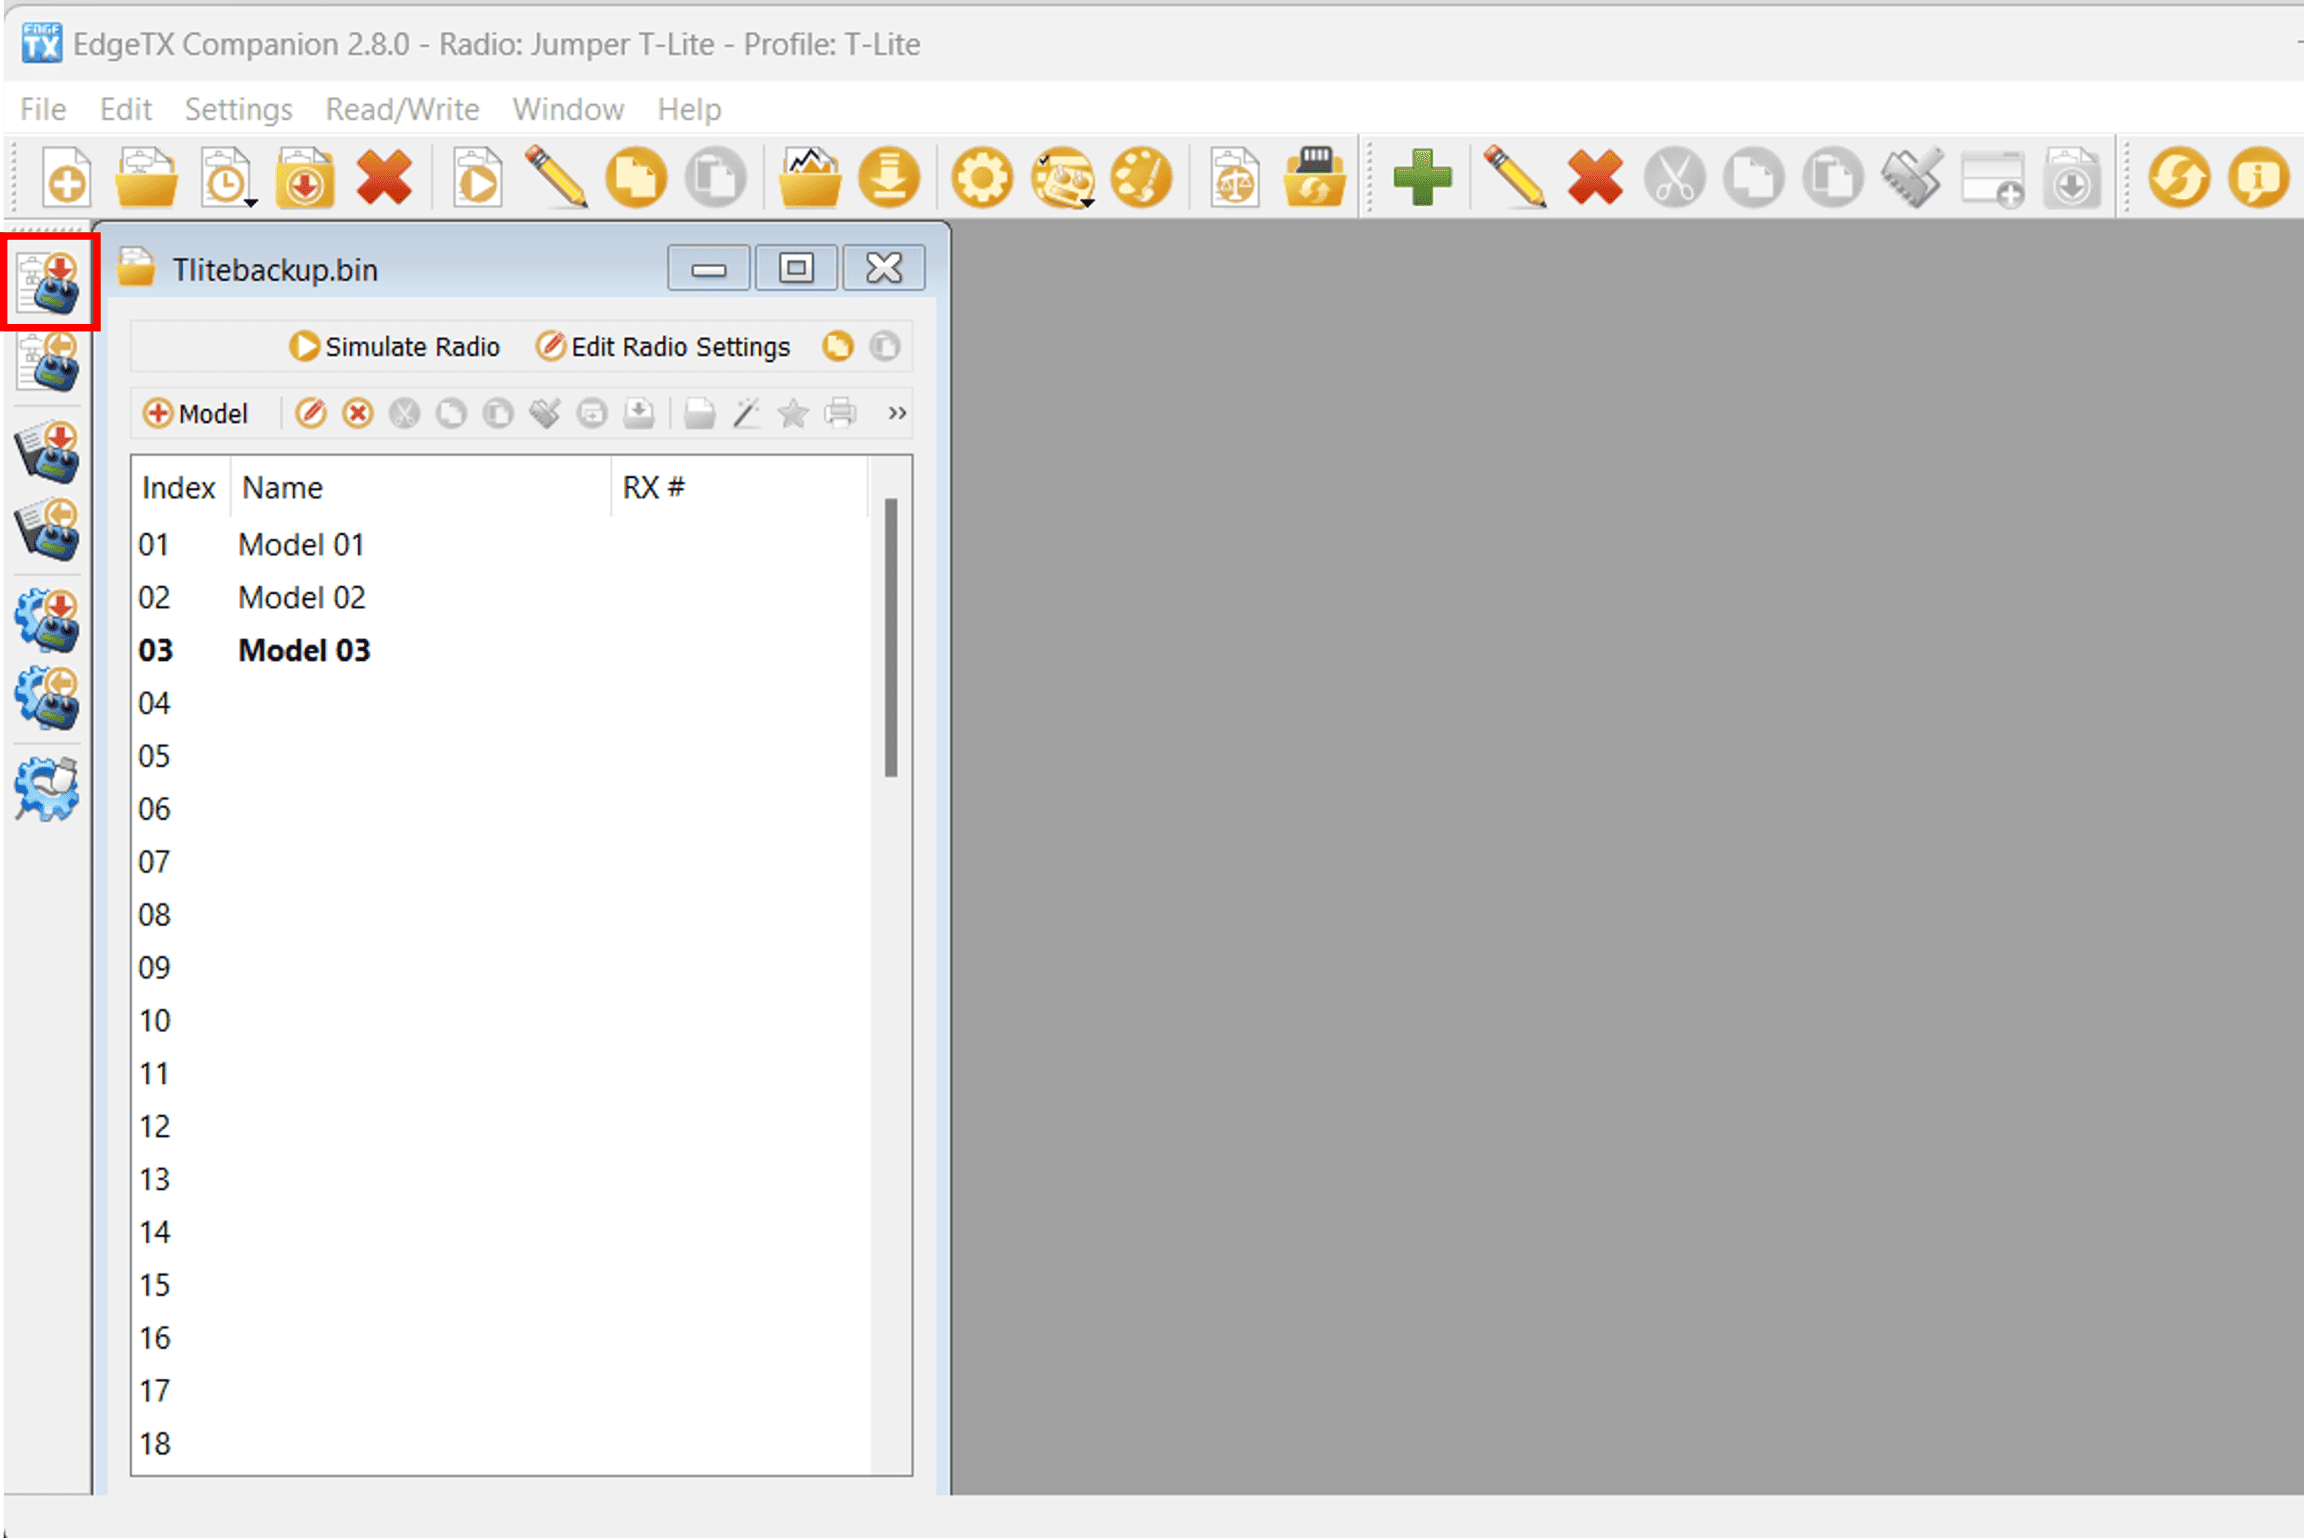2304x1538 pixels.
Task: Click the new document plus icon
Action: [66, 178]
